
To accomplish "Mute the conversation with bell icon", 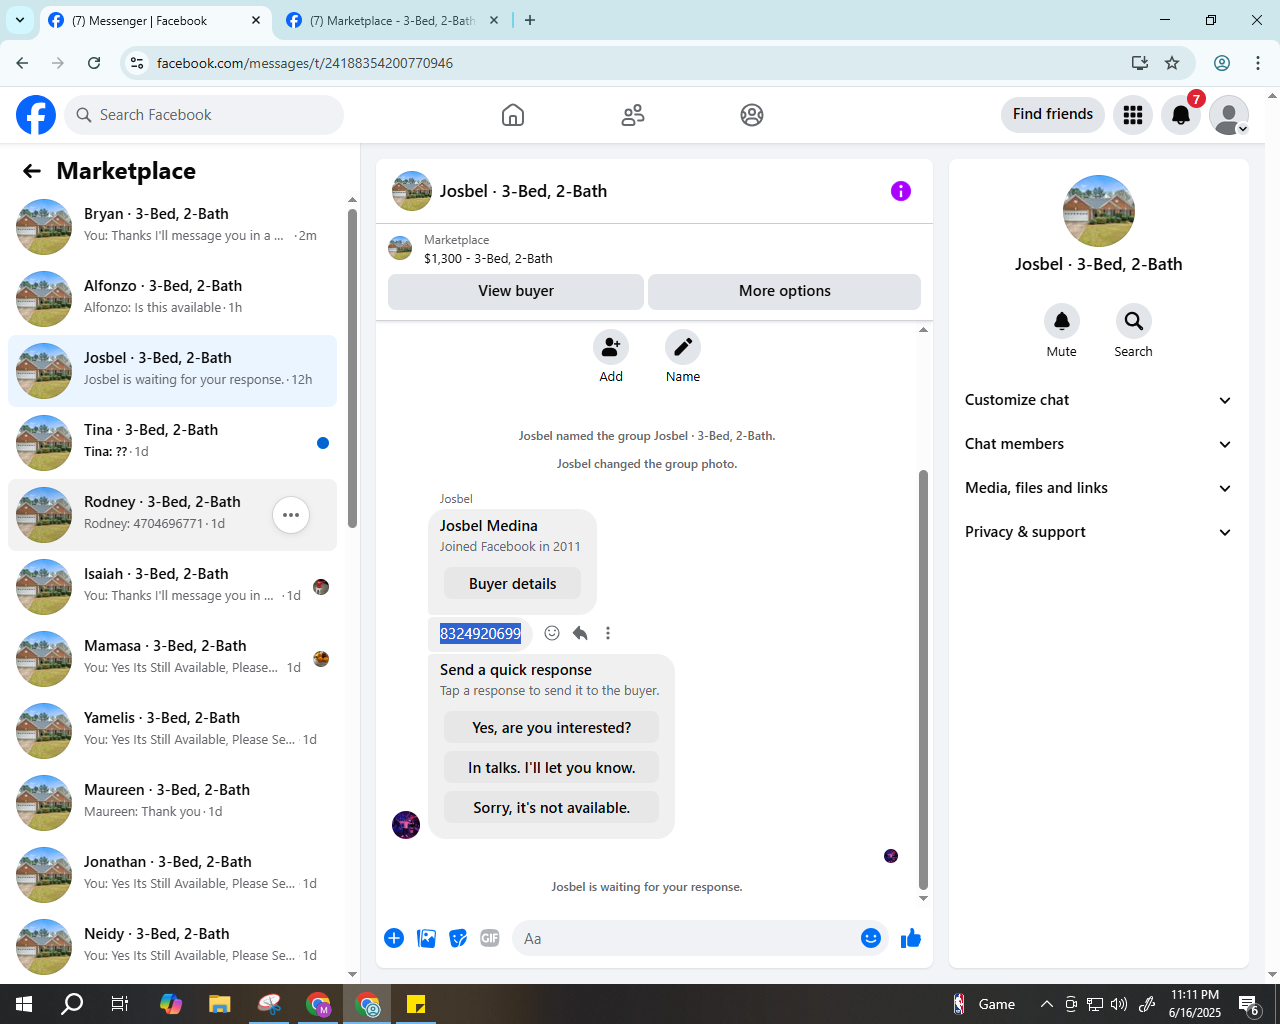I will [x=1062, y=321].
